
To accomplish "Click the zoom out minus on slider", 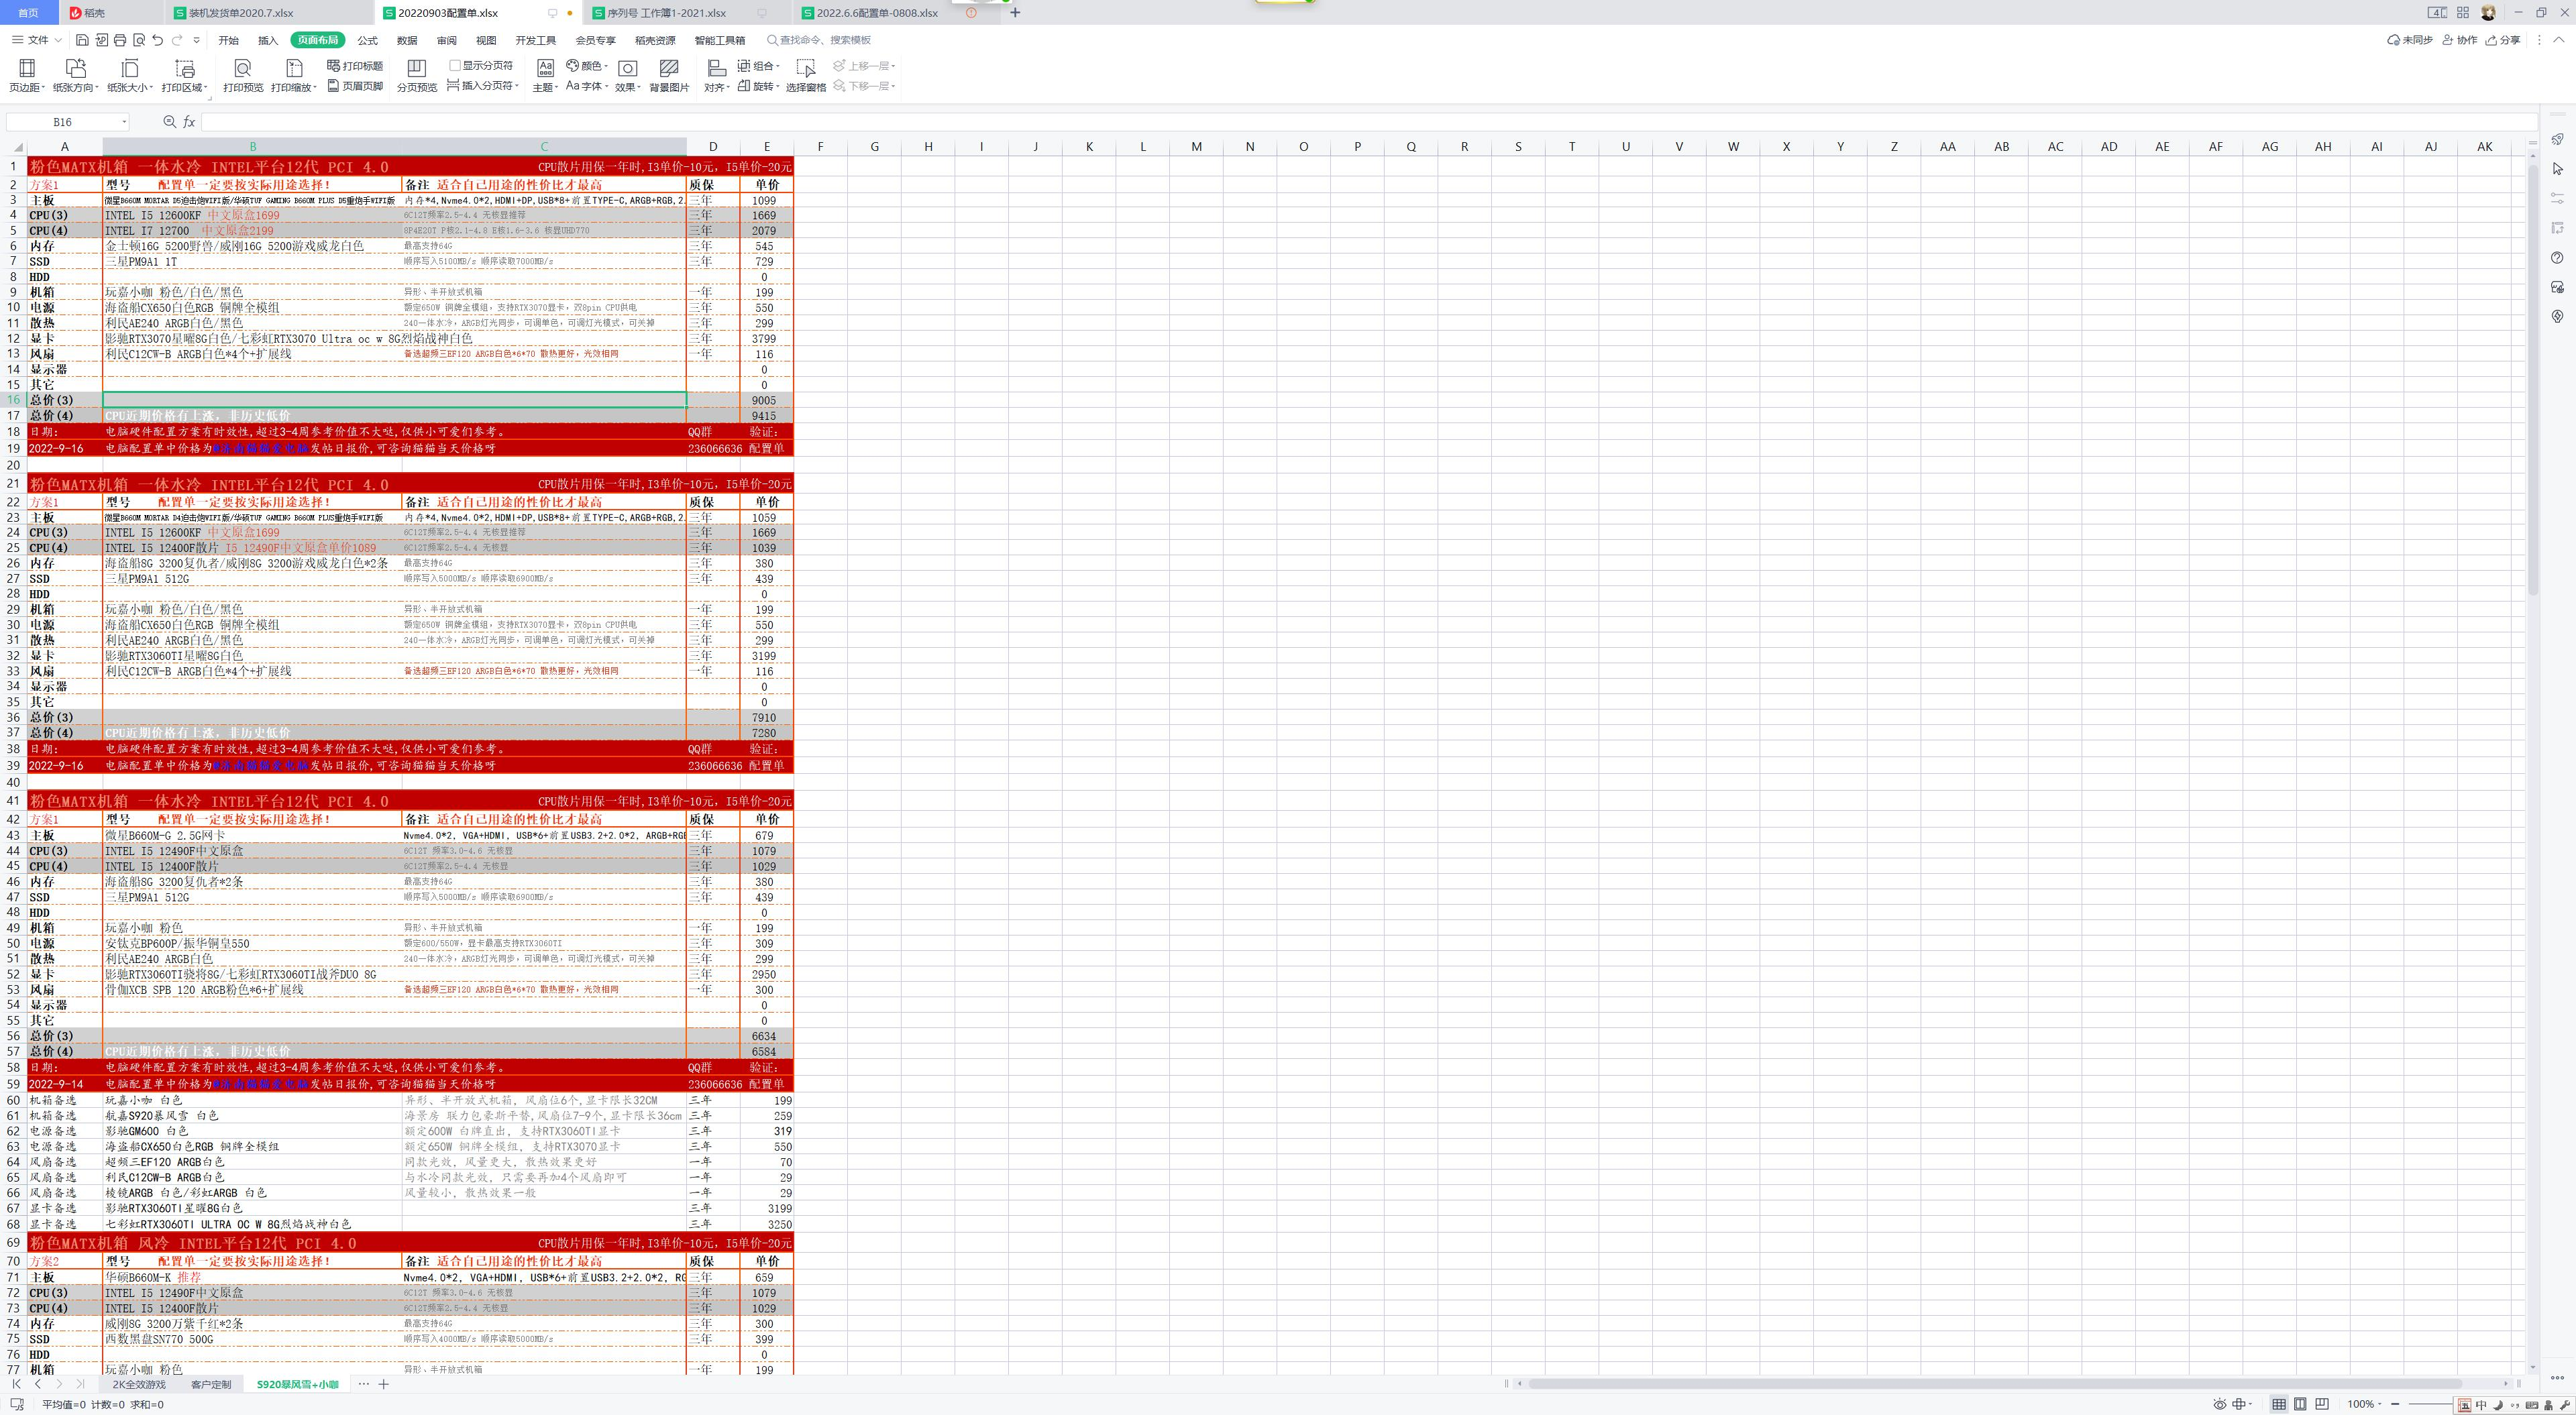I will coord(2395,1404).
